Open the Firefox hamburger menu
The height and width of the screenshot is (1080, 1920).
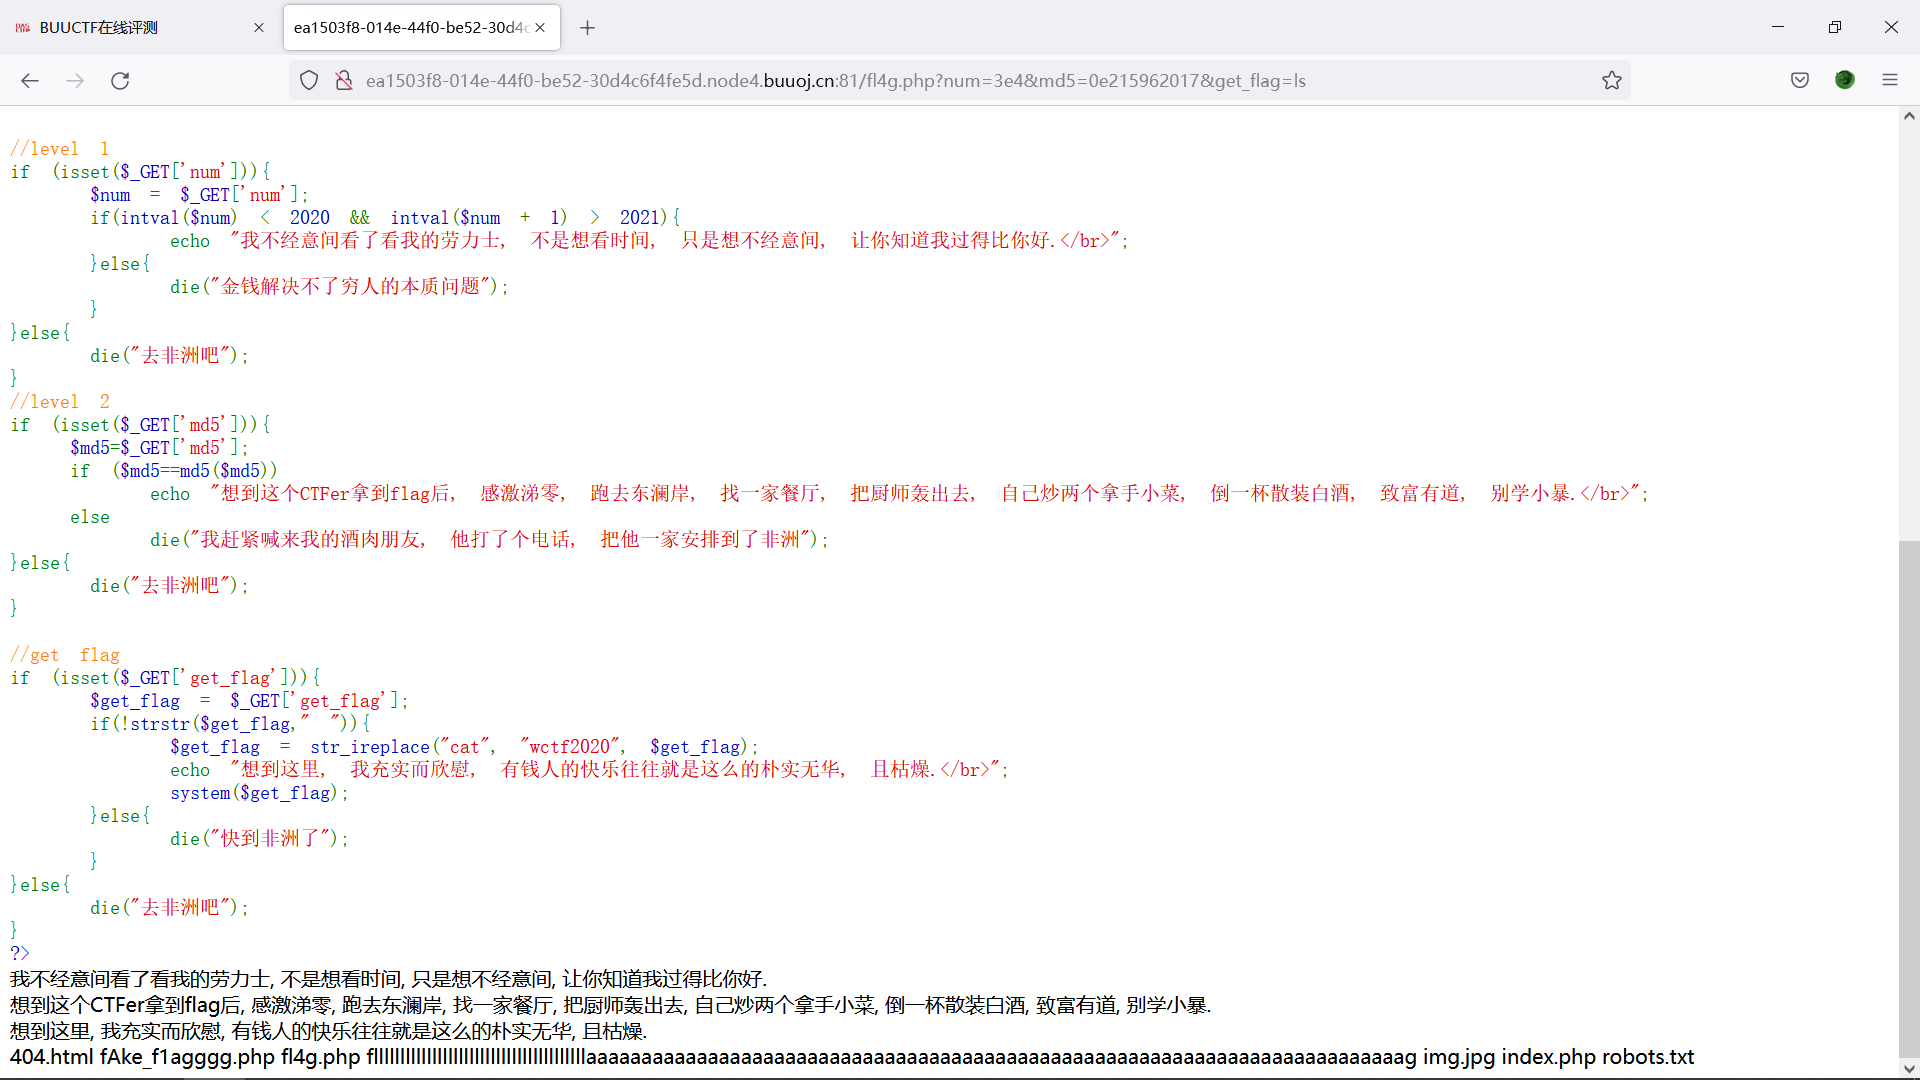(x=1890, y=81)
